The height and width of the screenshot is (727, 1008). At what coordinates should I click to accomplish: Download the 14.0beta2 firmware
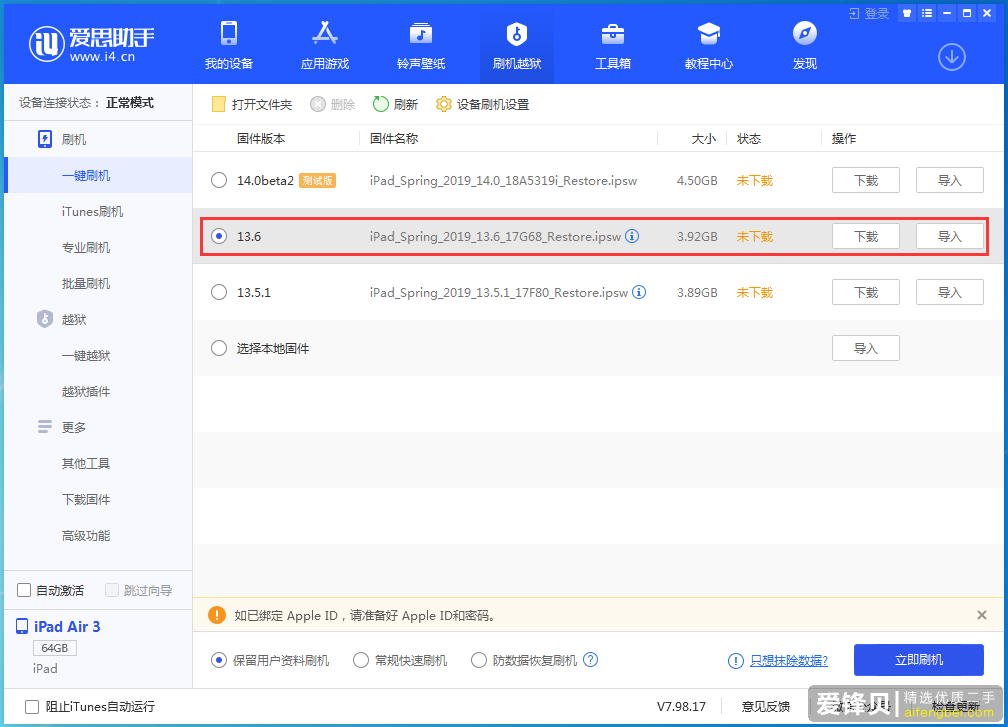[865, 180]
